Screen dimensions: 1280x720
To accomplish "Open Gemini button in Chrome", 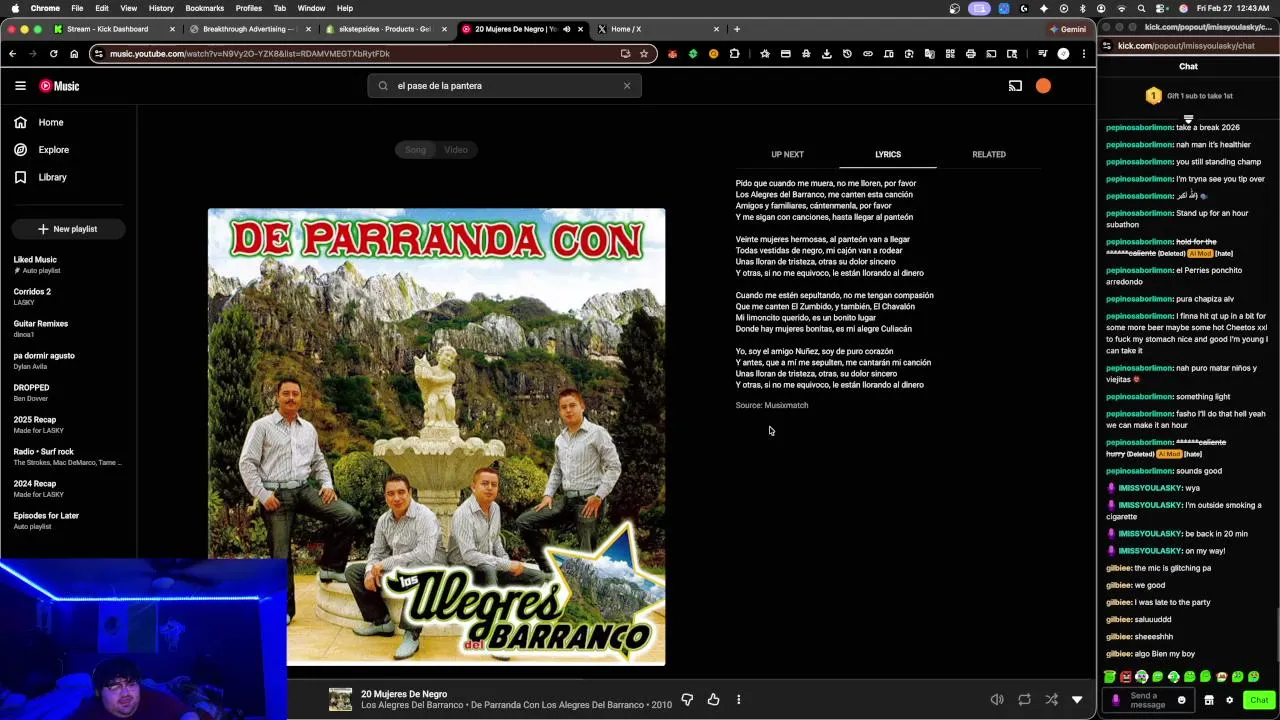I will tap(1068, 29).
